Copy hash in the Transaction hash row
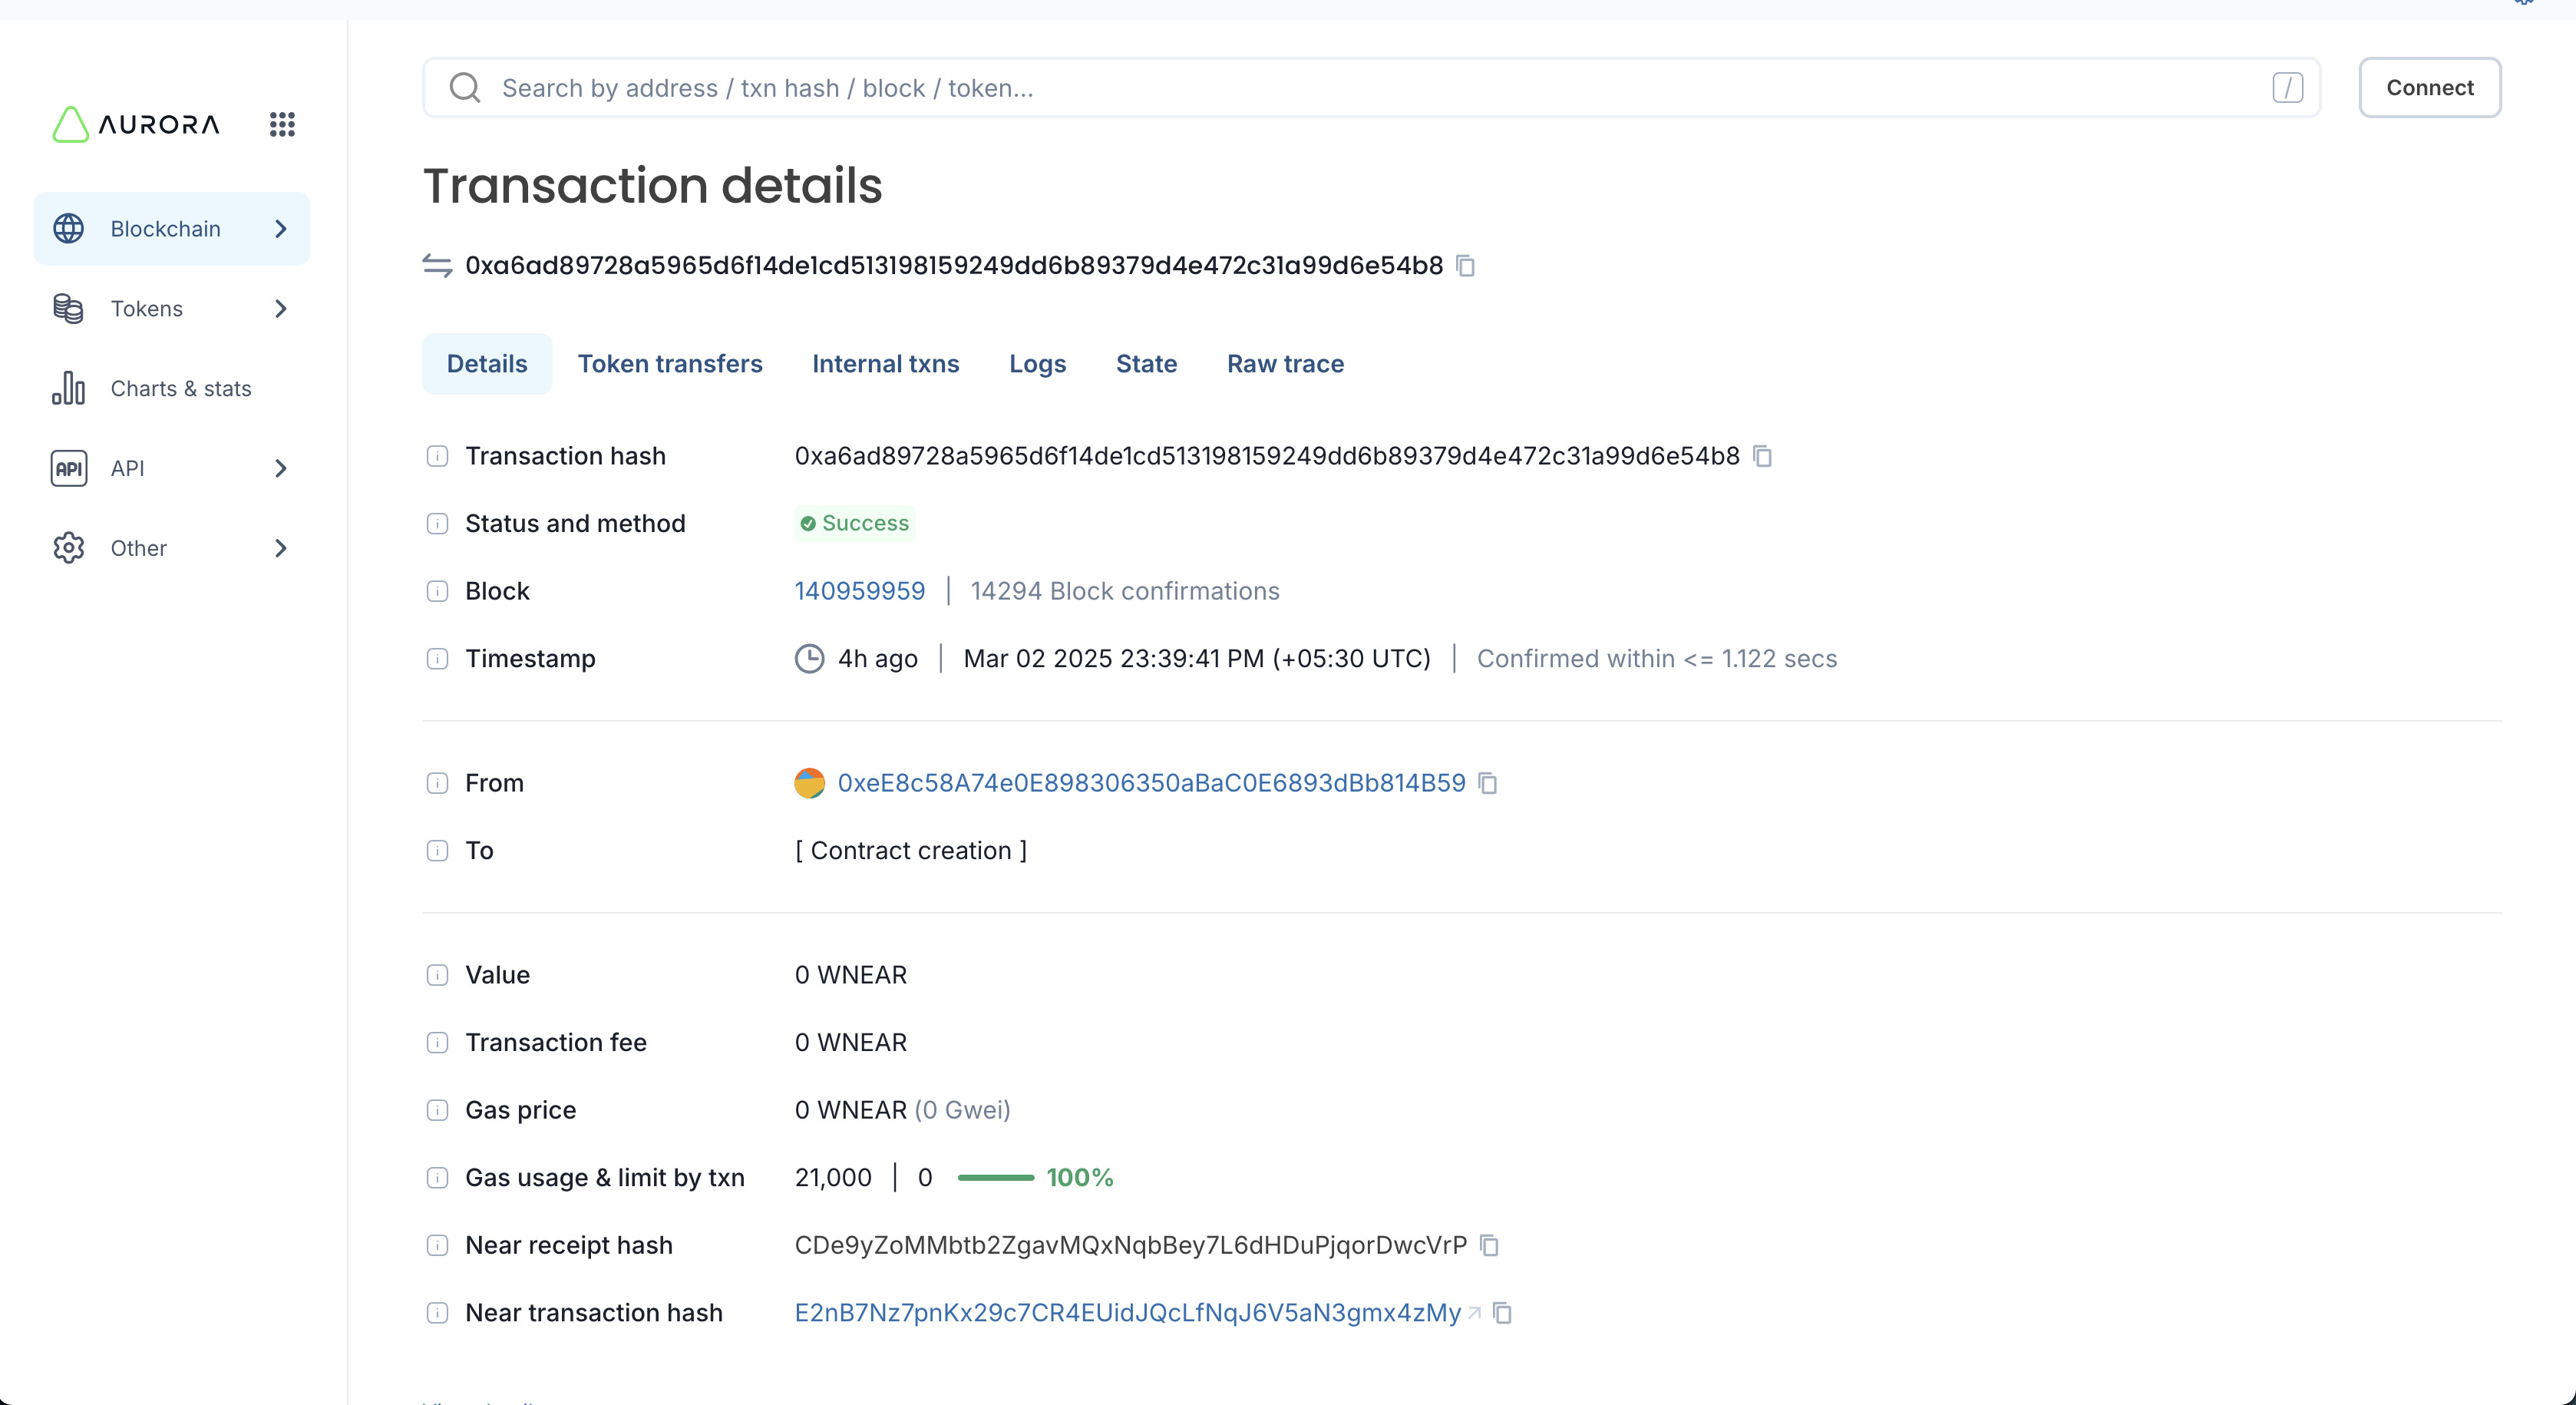The image size is (2576, 1405). point(1762,456)
